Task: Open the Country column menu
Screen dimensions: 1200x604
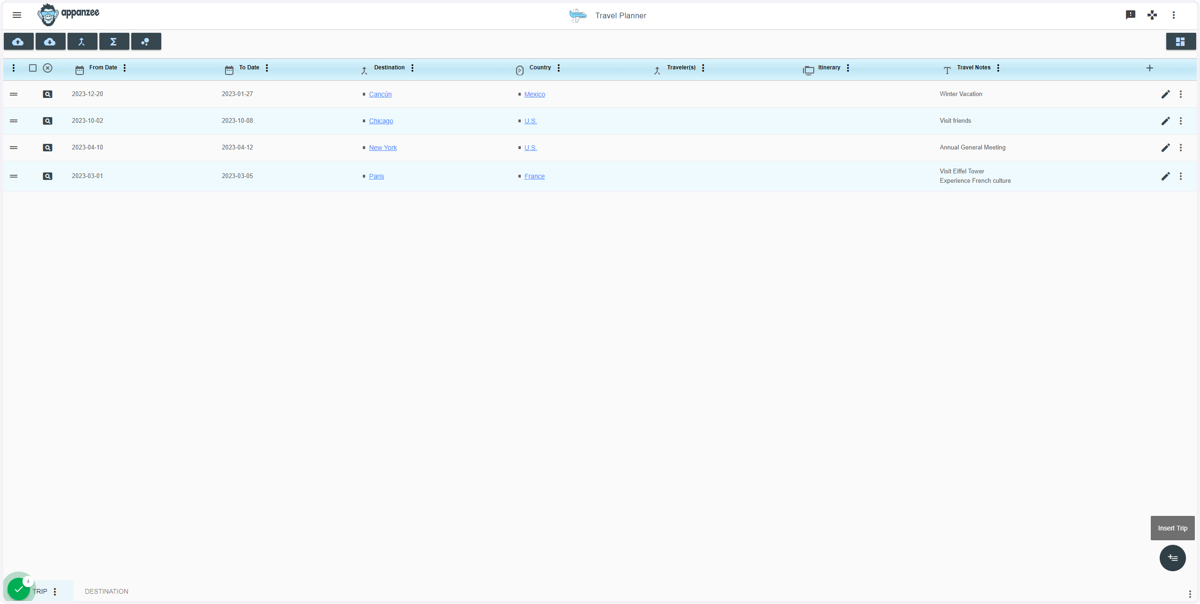Action: 559,68
